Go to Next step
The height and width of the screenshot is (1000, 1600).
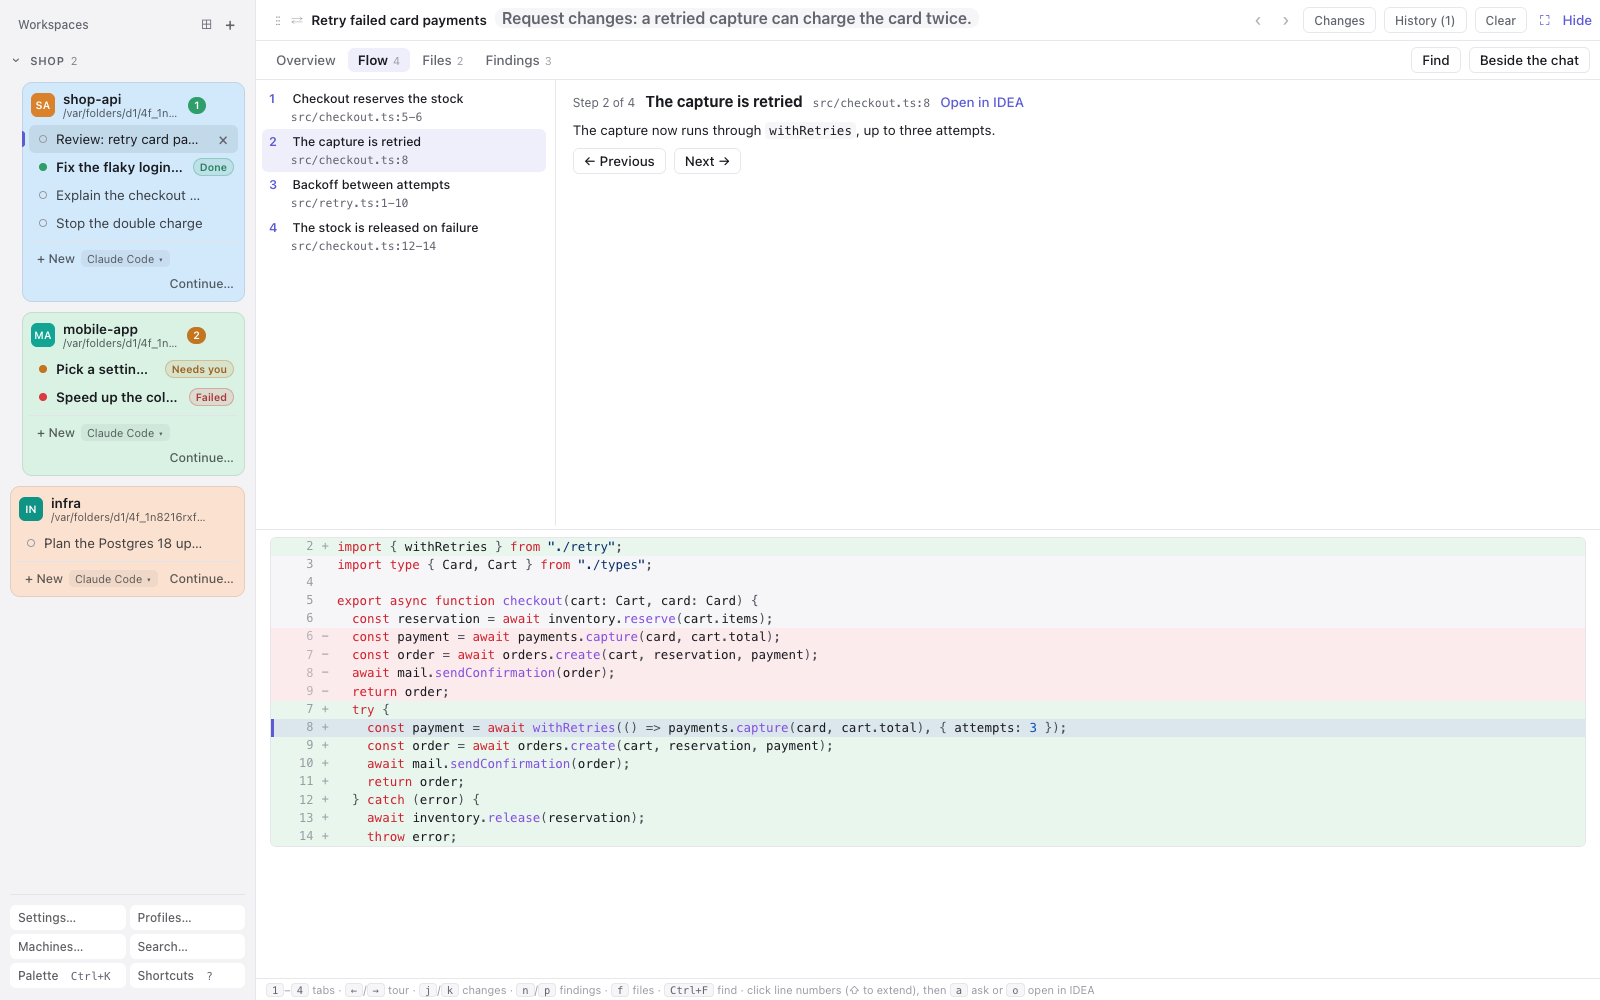[x=707, y=161]
